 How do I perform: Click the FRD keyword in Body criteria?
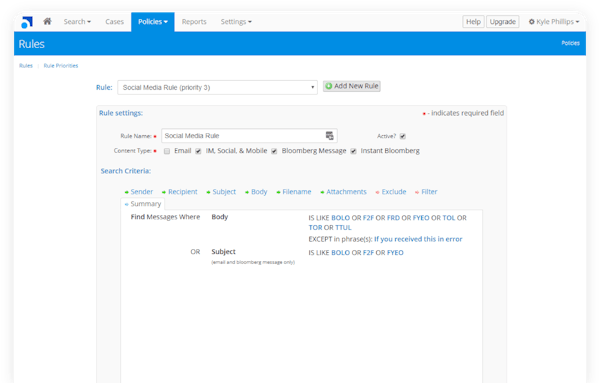point(393,218)
